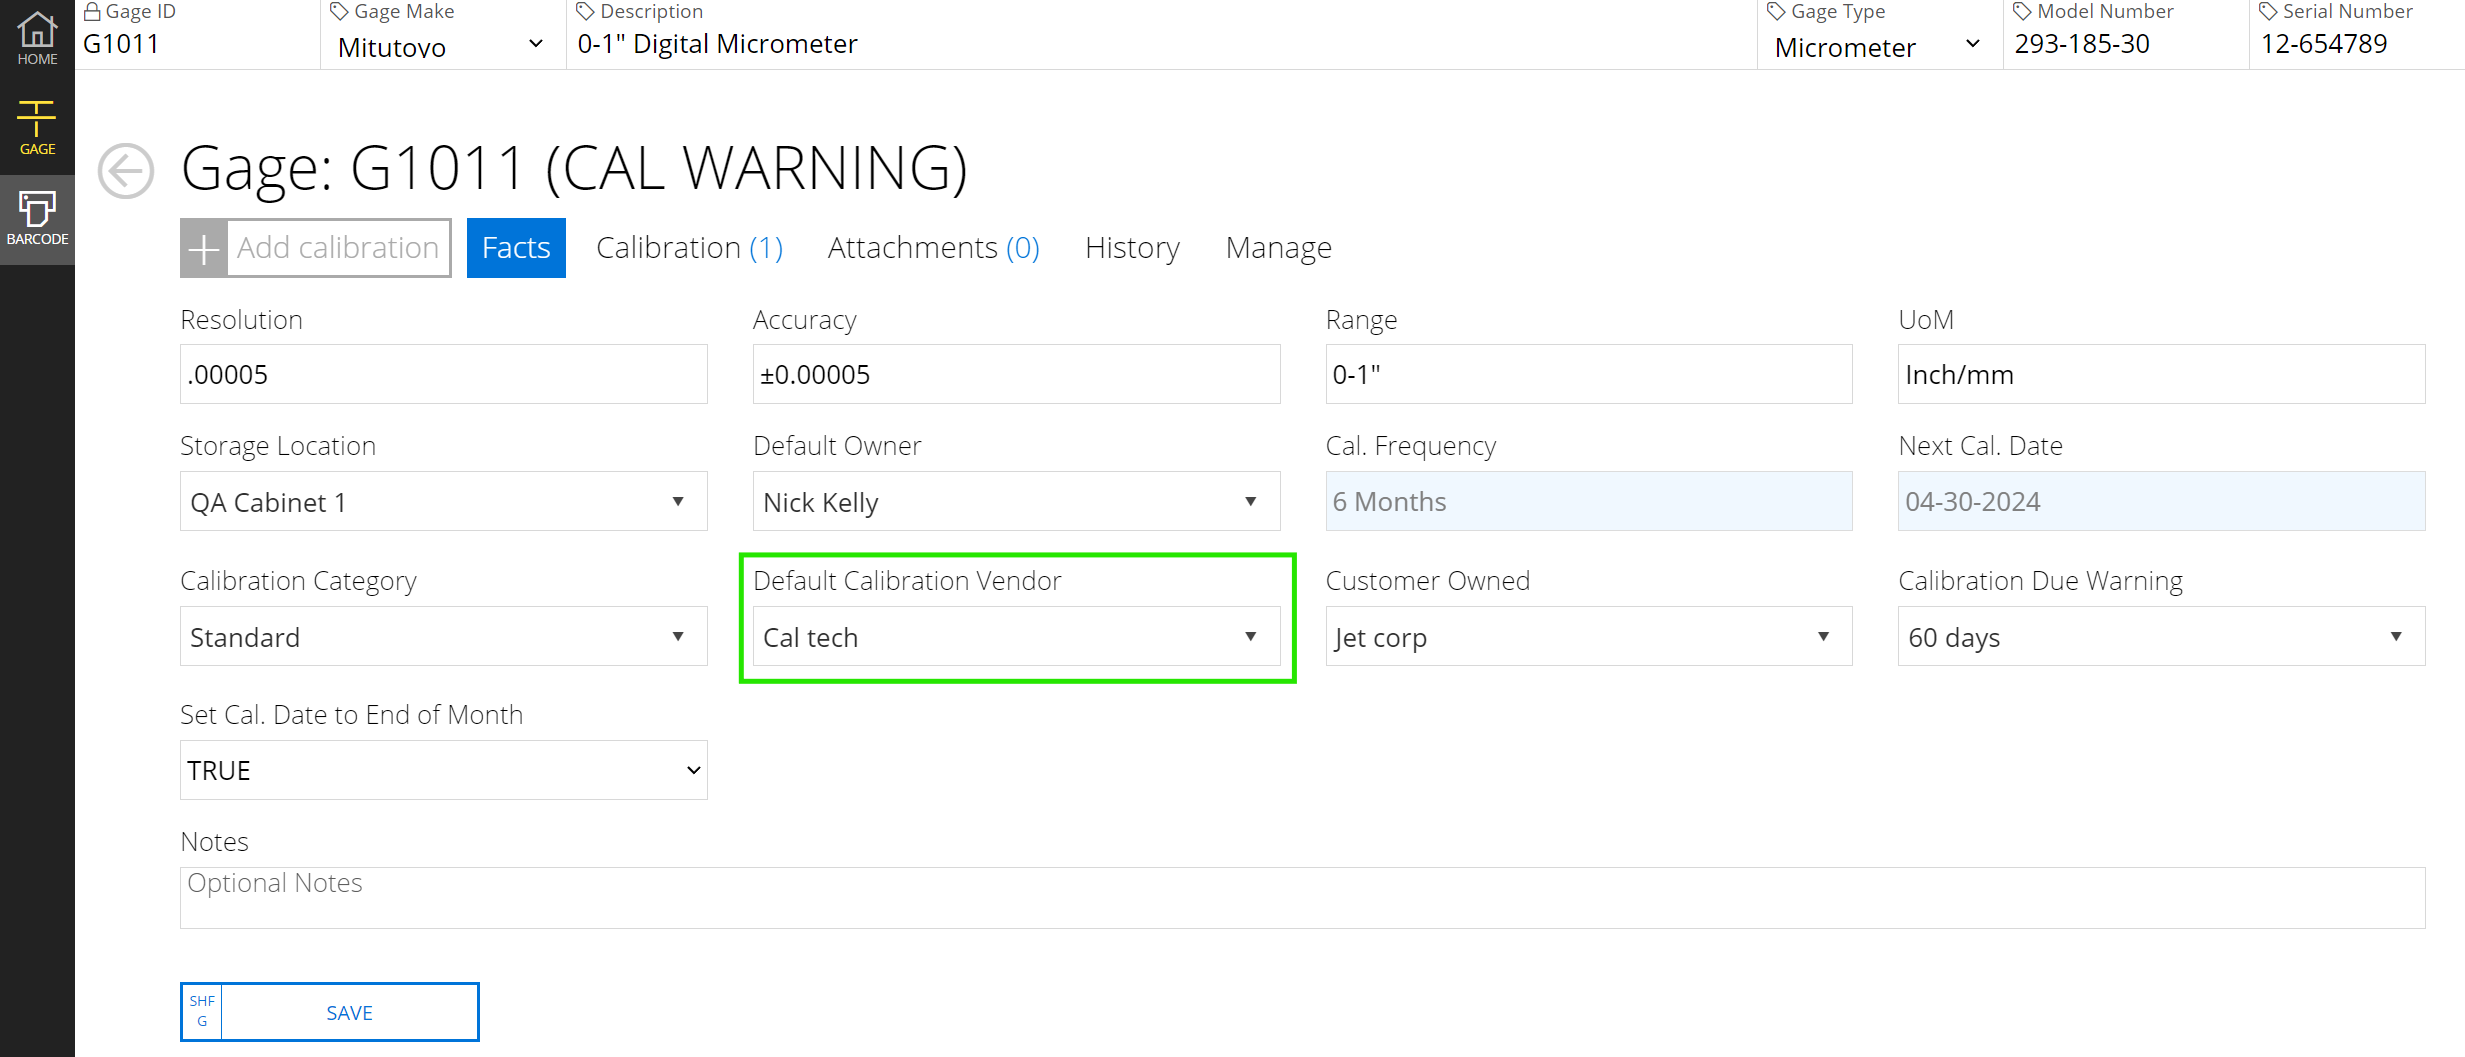
Task: Click the "Gage: G1011 (CAL WARNING)" heading
Action: [574, 168]
